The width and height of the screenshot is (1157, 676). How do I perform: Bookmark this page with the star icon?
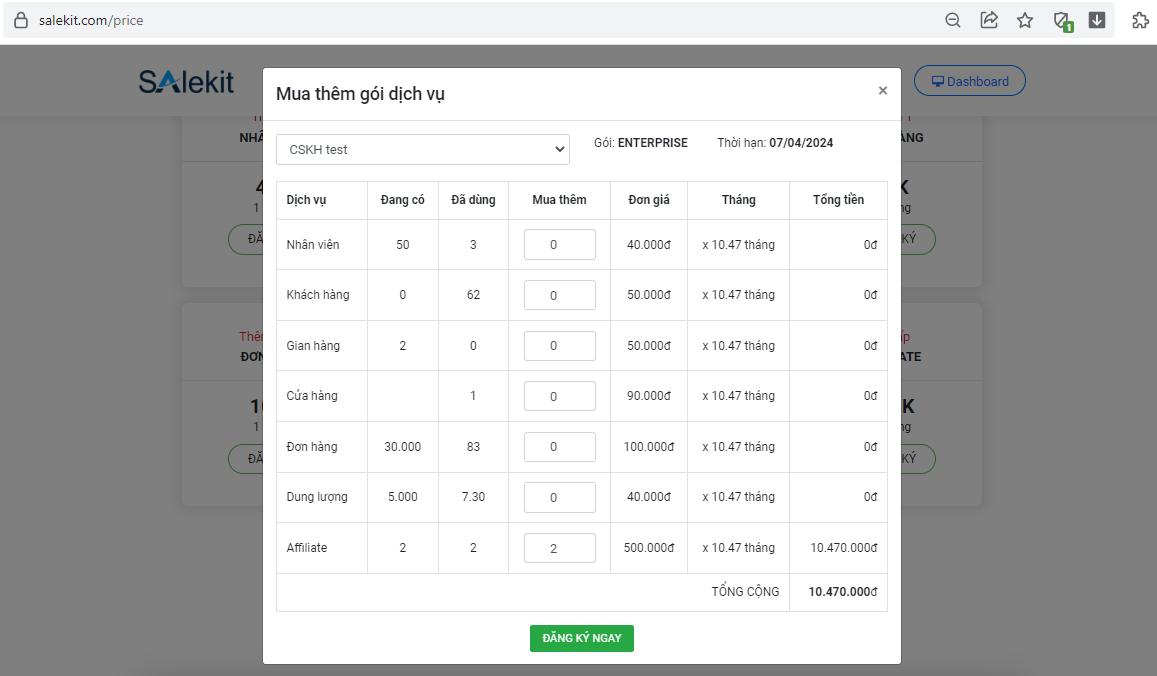coord(1025,20)
